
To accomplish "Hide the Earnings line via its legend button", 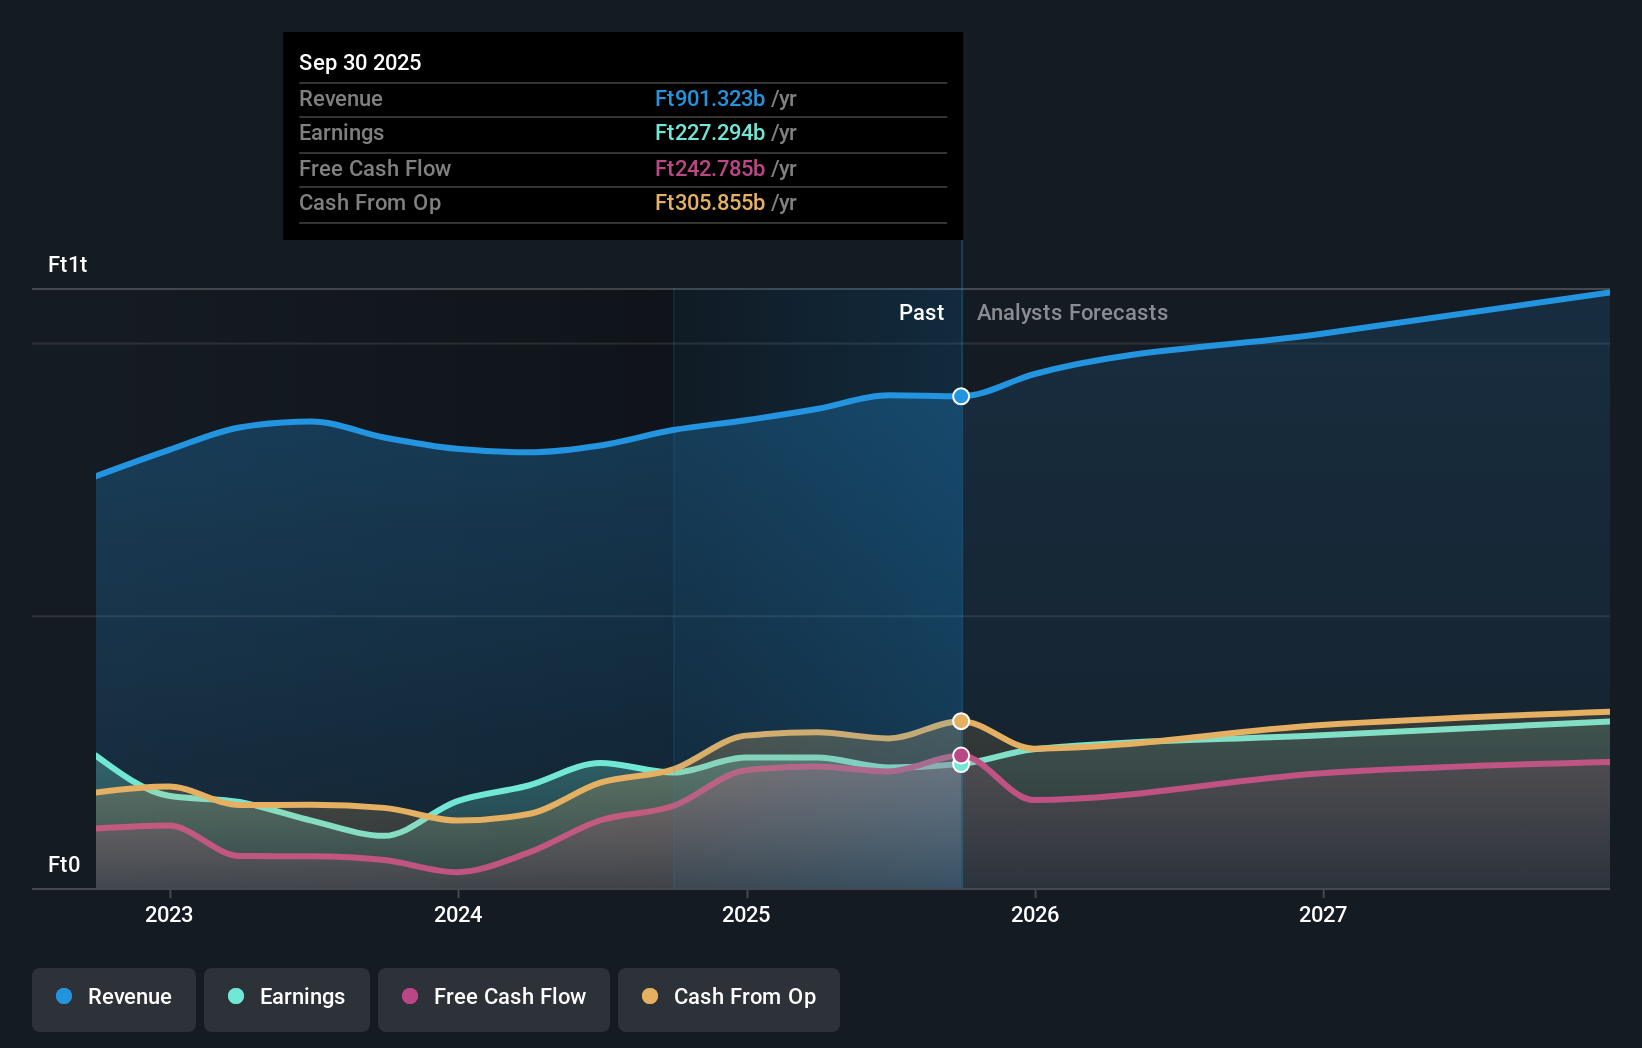I will coord(287,999).
